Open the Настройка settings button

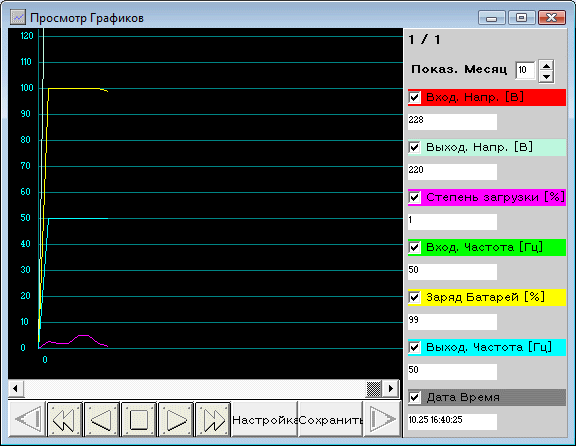[x=264, y=419]
